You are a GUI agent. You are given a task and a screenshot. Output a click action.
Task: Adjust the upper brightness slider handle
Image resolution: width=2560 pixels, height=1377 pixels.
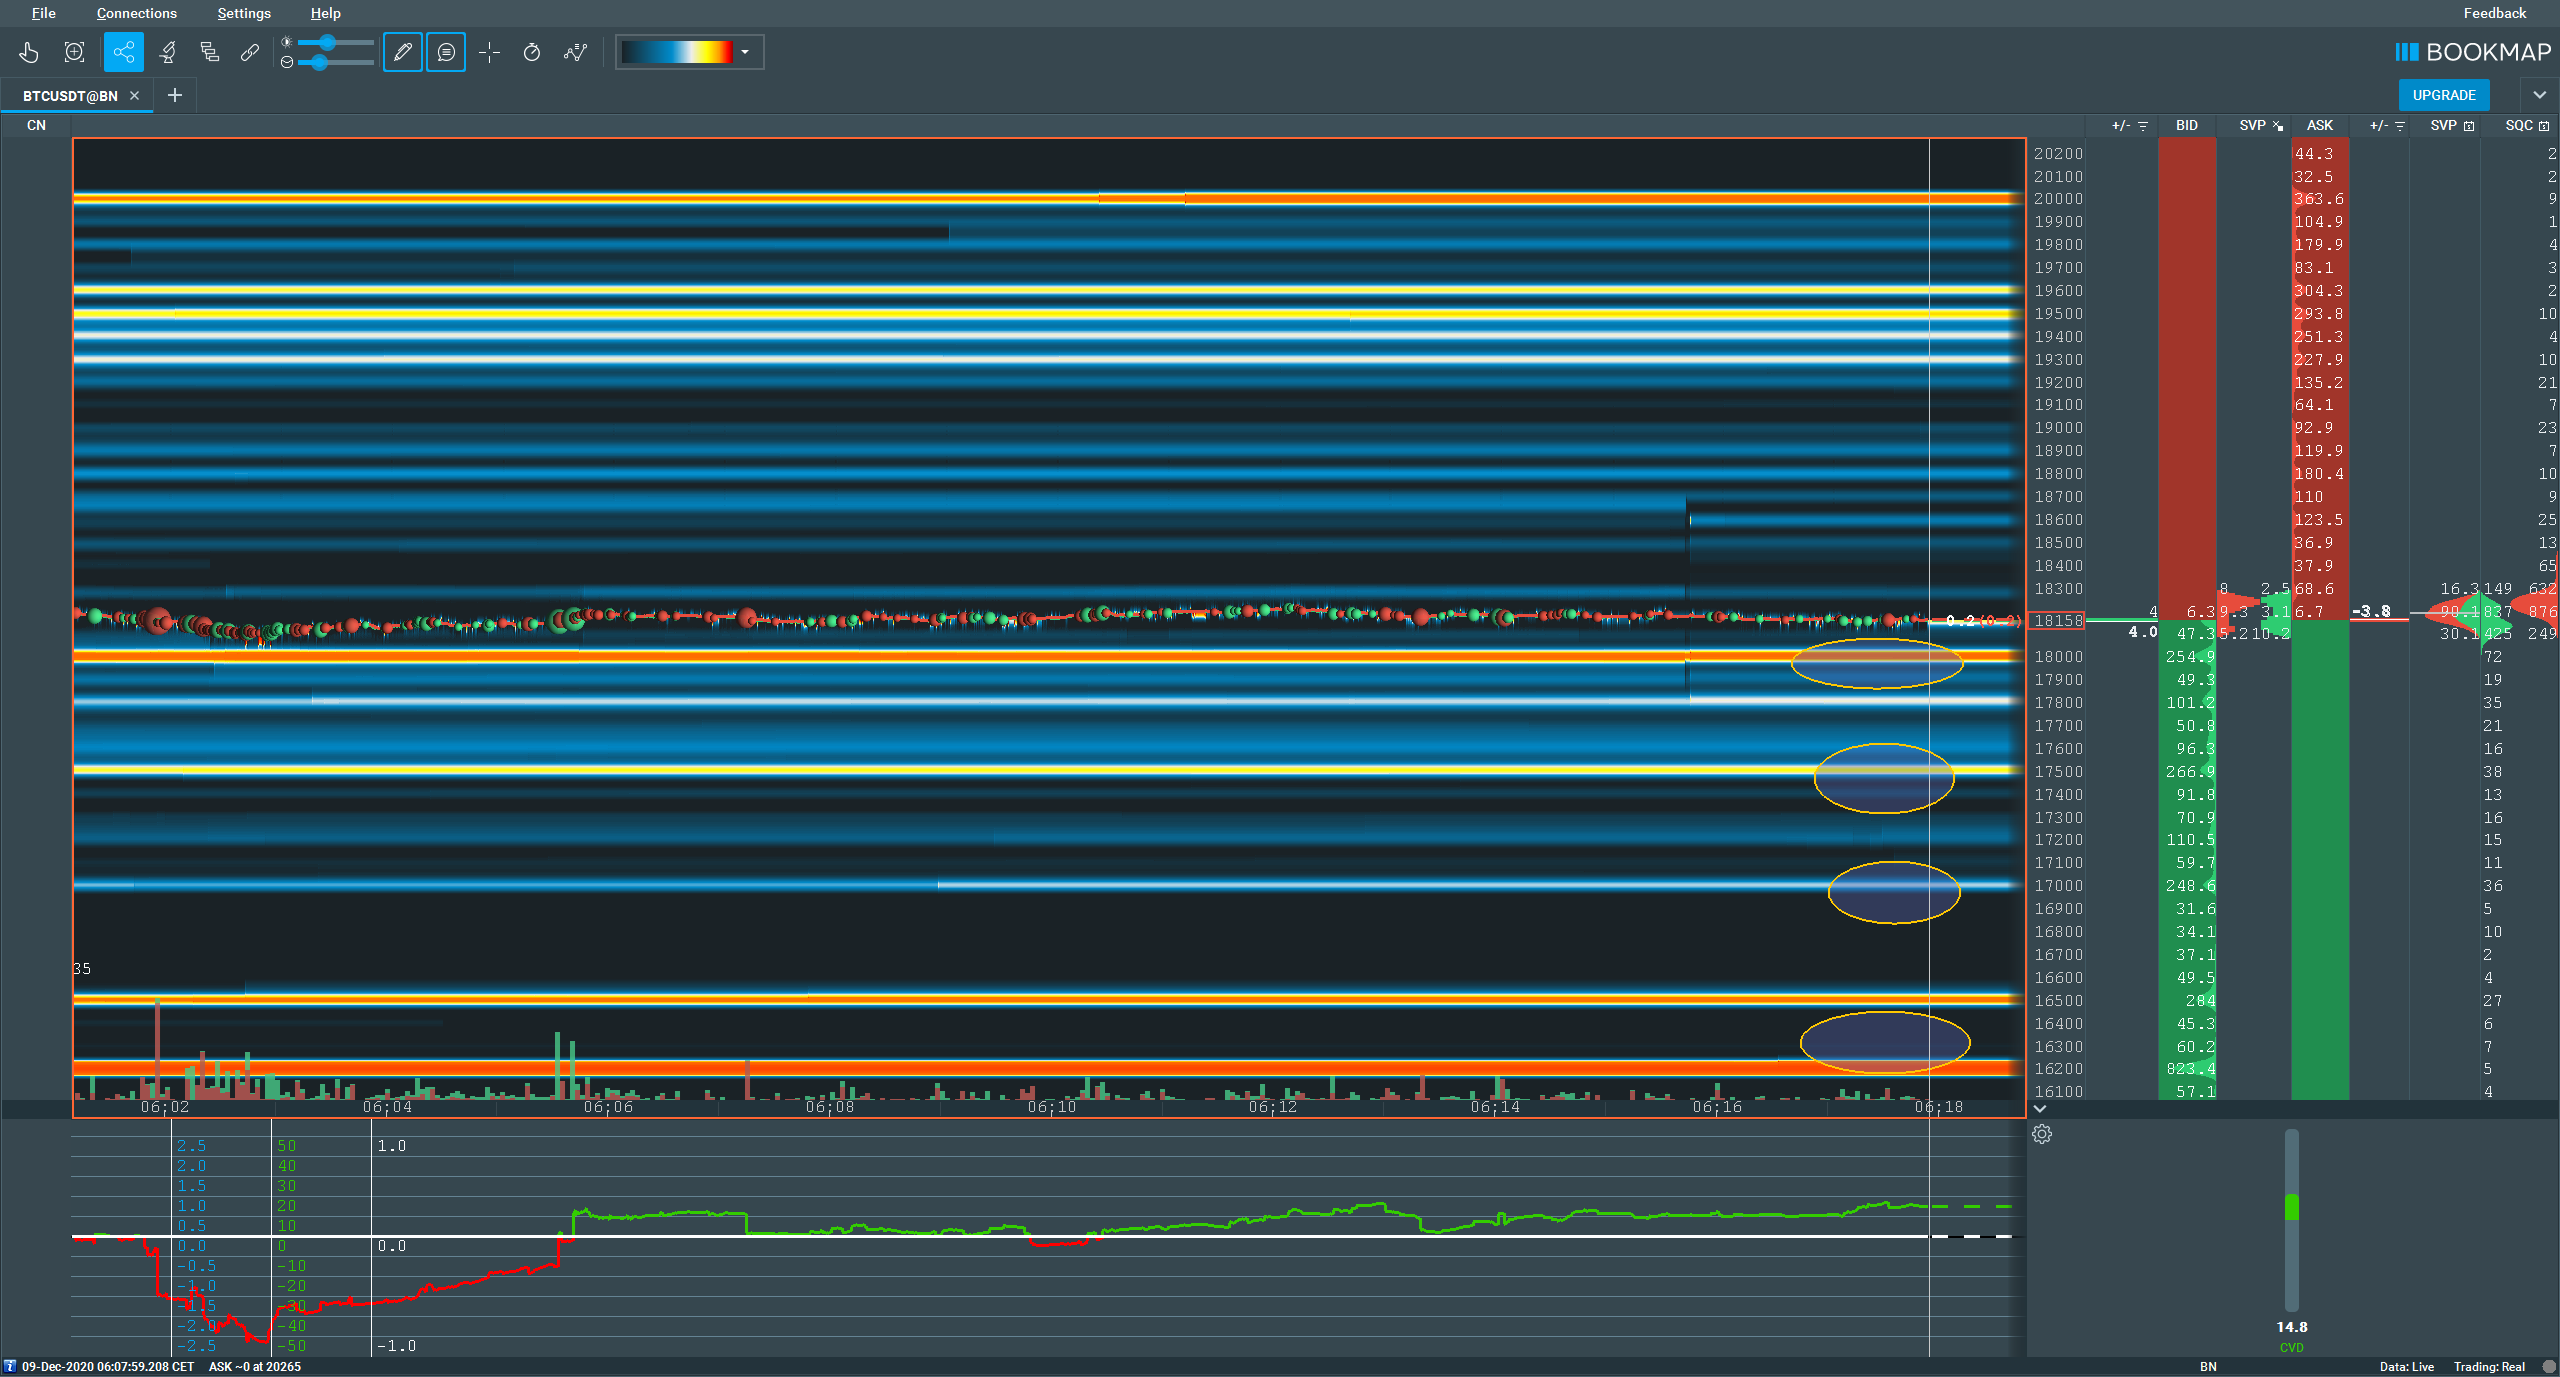coord(328,43)
